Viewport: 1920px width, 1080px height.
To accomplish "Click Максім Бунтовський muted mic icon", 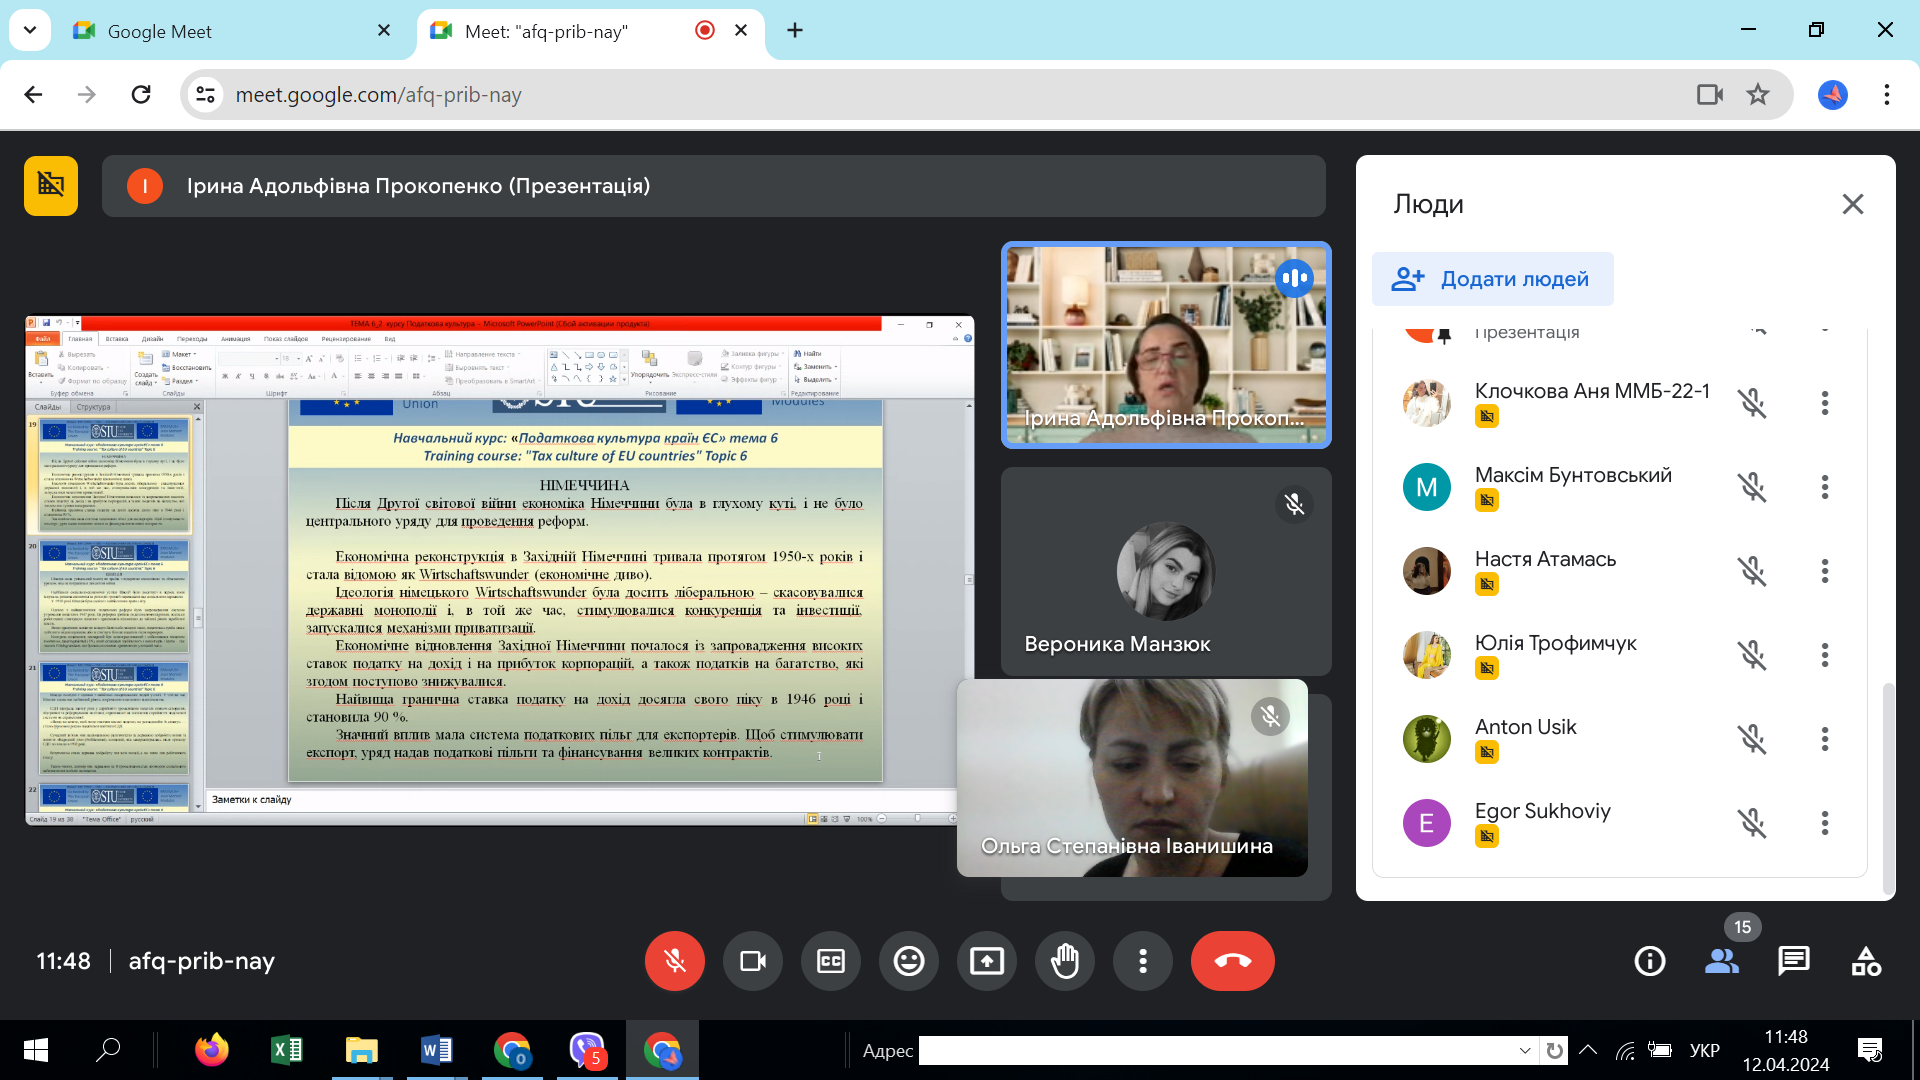I will pyautogui.click(x=1752, y=487).
